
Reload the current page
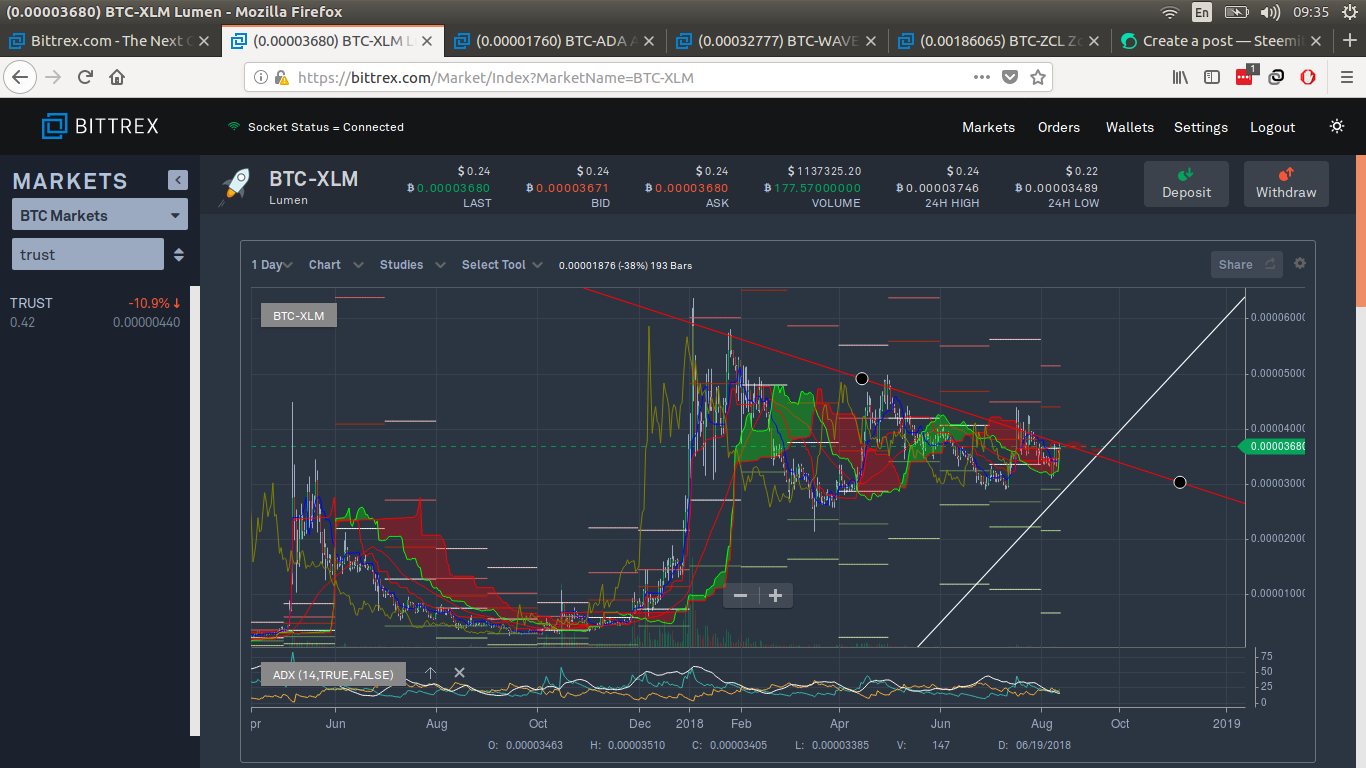tap(85, 77)
